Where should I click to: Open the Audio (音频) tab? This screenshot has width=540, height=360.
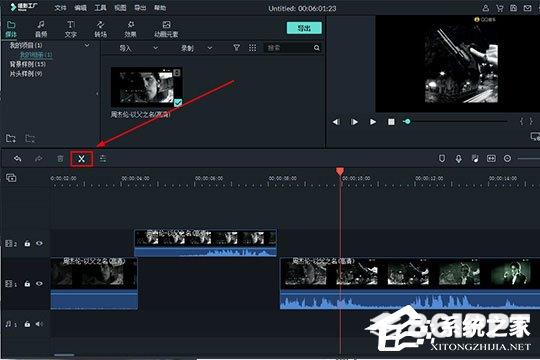point(41,29)
